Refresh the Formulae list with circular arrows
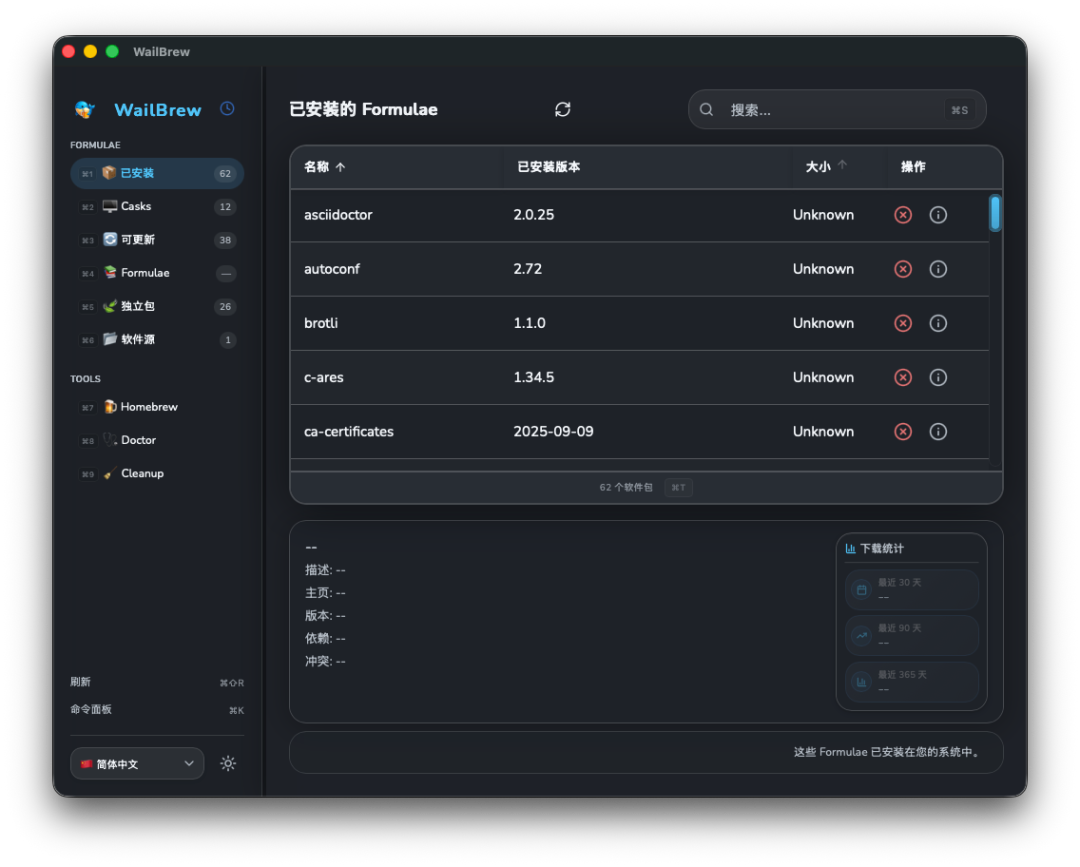The width and height of the screenshot is (1080, 867). click(562, 109)
